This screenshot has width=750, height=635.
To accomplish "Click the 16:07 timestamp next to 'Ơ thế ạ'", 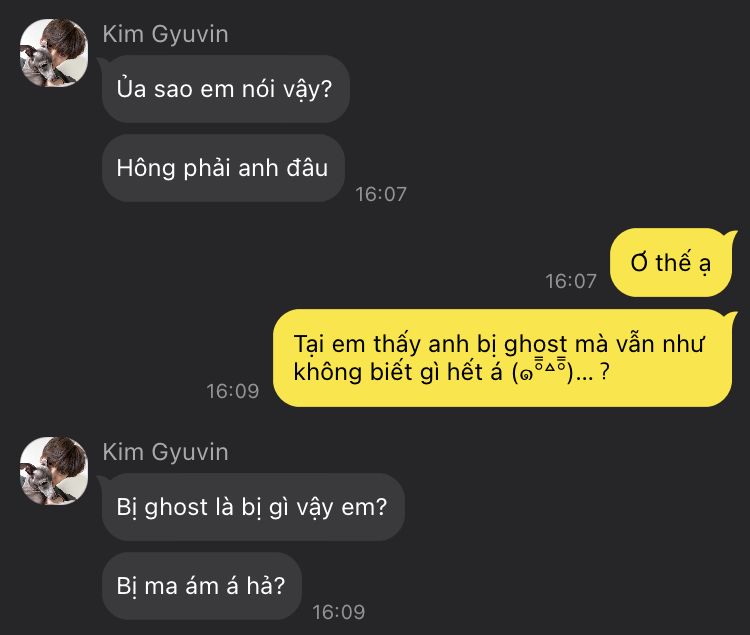I will click(x=571, y=281).
